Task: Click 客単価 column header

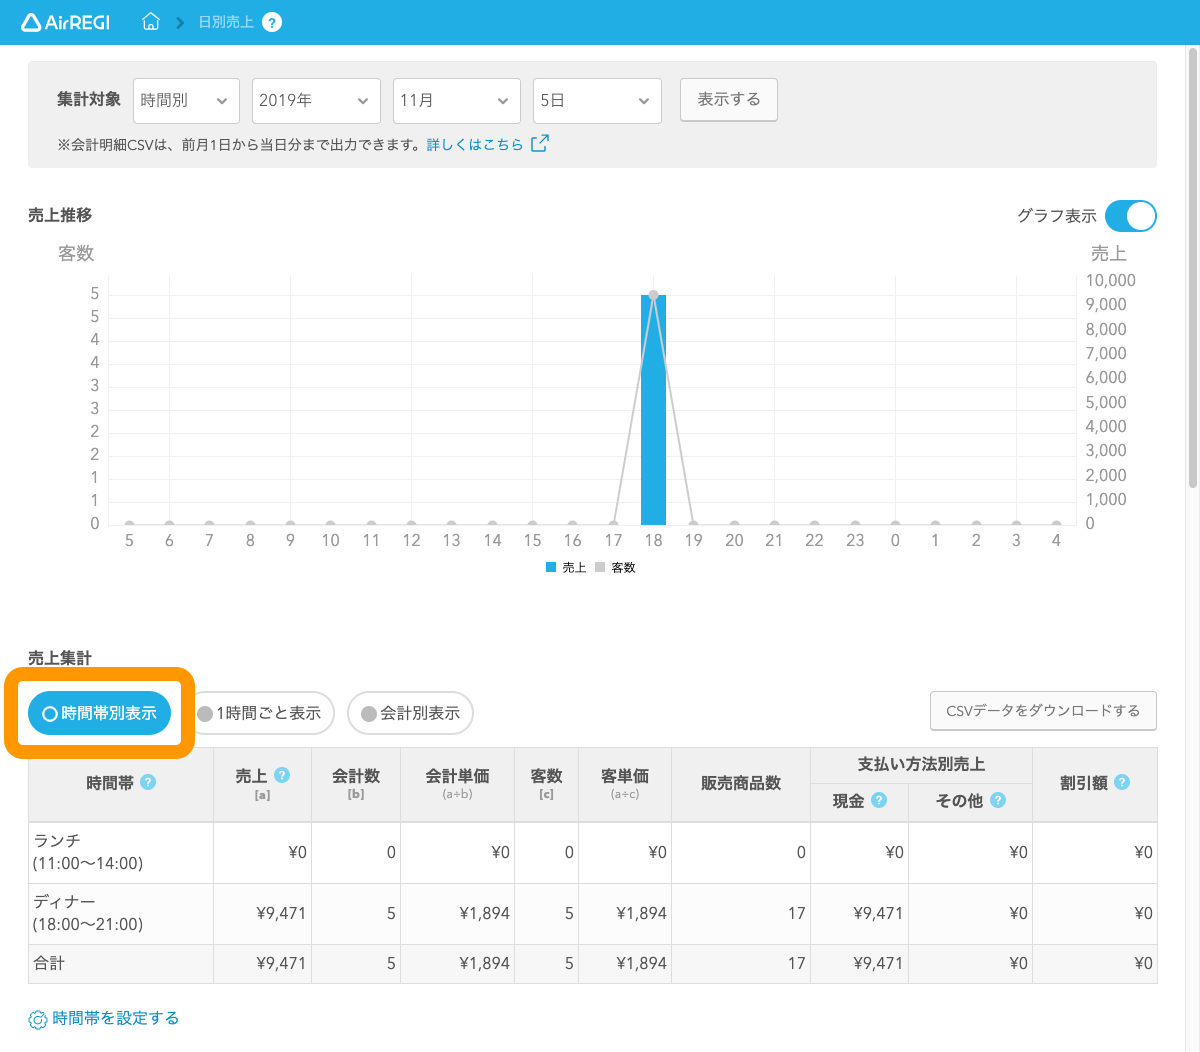Action: coord(625,783)
